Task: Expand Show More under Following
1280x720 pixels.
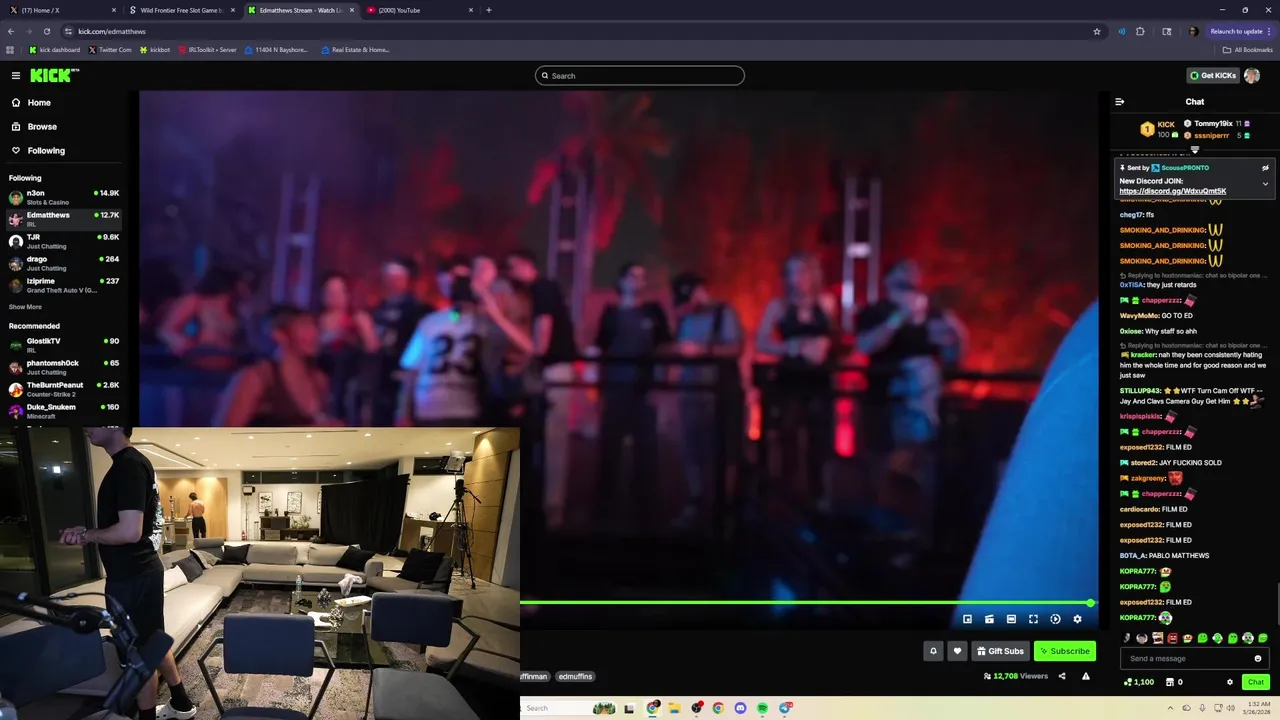Action: [25, 307]
